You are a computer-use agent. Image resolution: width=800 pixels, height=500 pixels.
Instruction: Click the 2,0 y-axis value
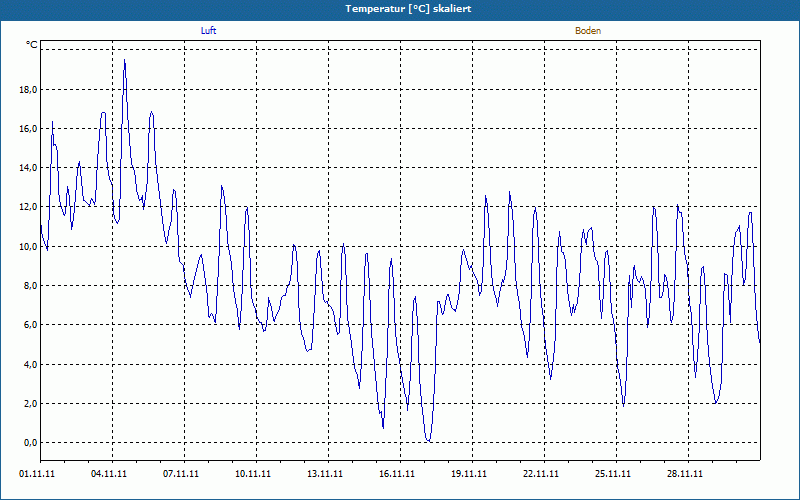[32, 404]
